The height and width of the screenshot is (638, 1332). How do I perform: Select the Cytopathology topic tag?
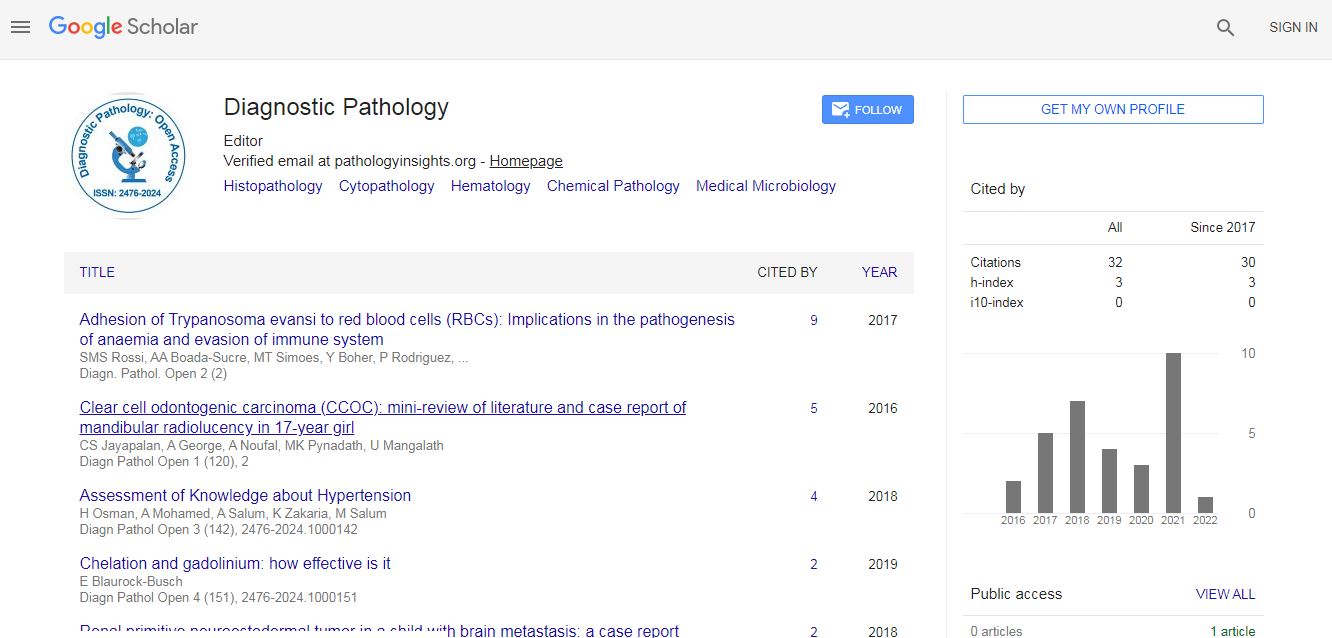386,186
